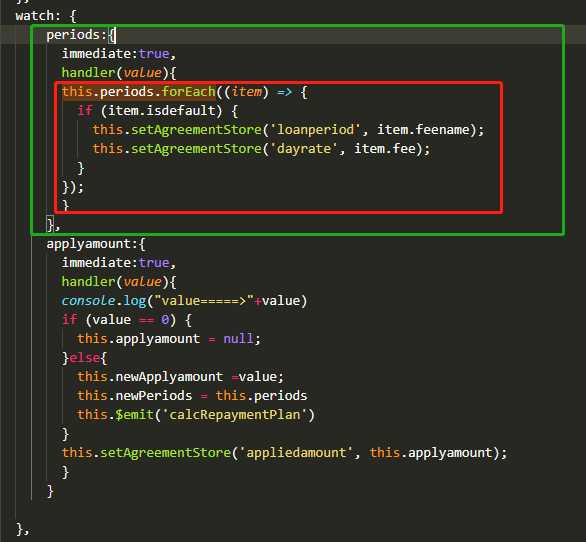586x542 pixels.
Task: Click the 'calcRepaymentPlan' event string
Action: (234, 415)
